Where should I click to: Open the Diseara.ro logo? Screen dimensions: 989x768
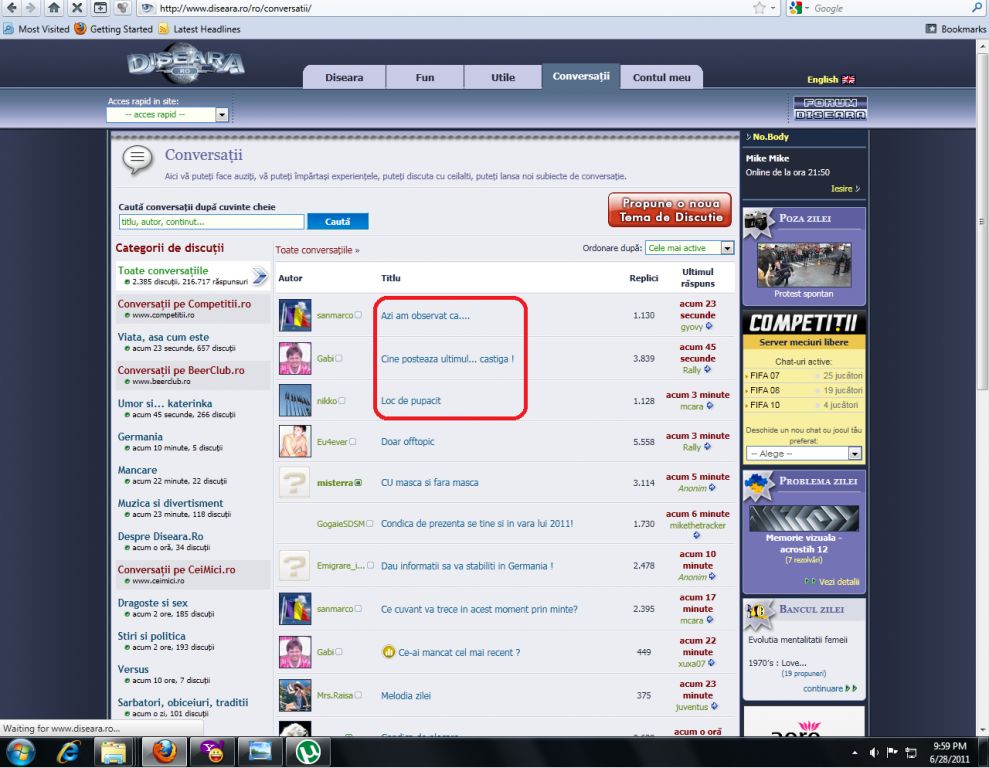click(185, 64)
